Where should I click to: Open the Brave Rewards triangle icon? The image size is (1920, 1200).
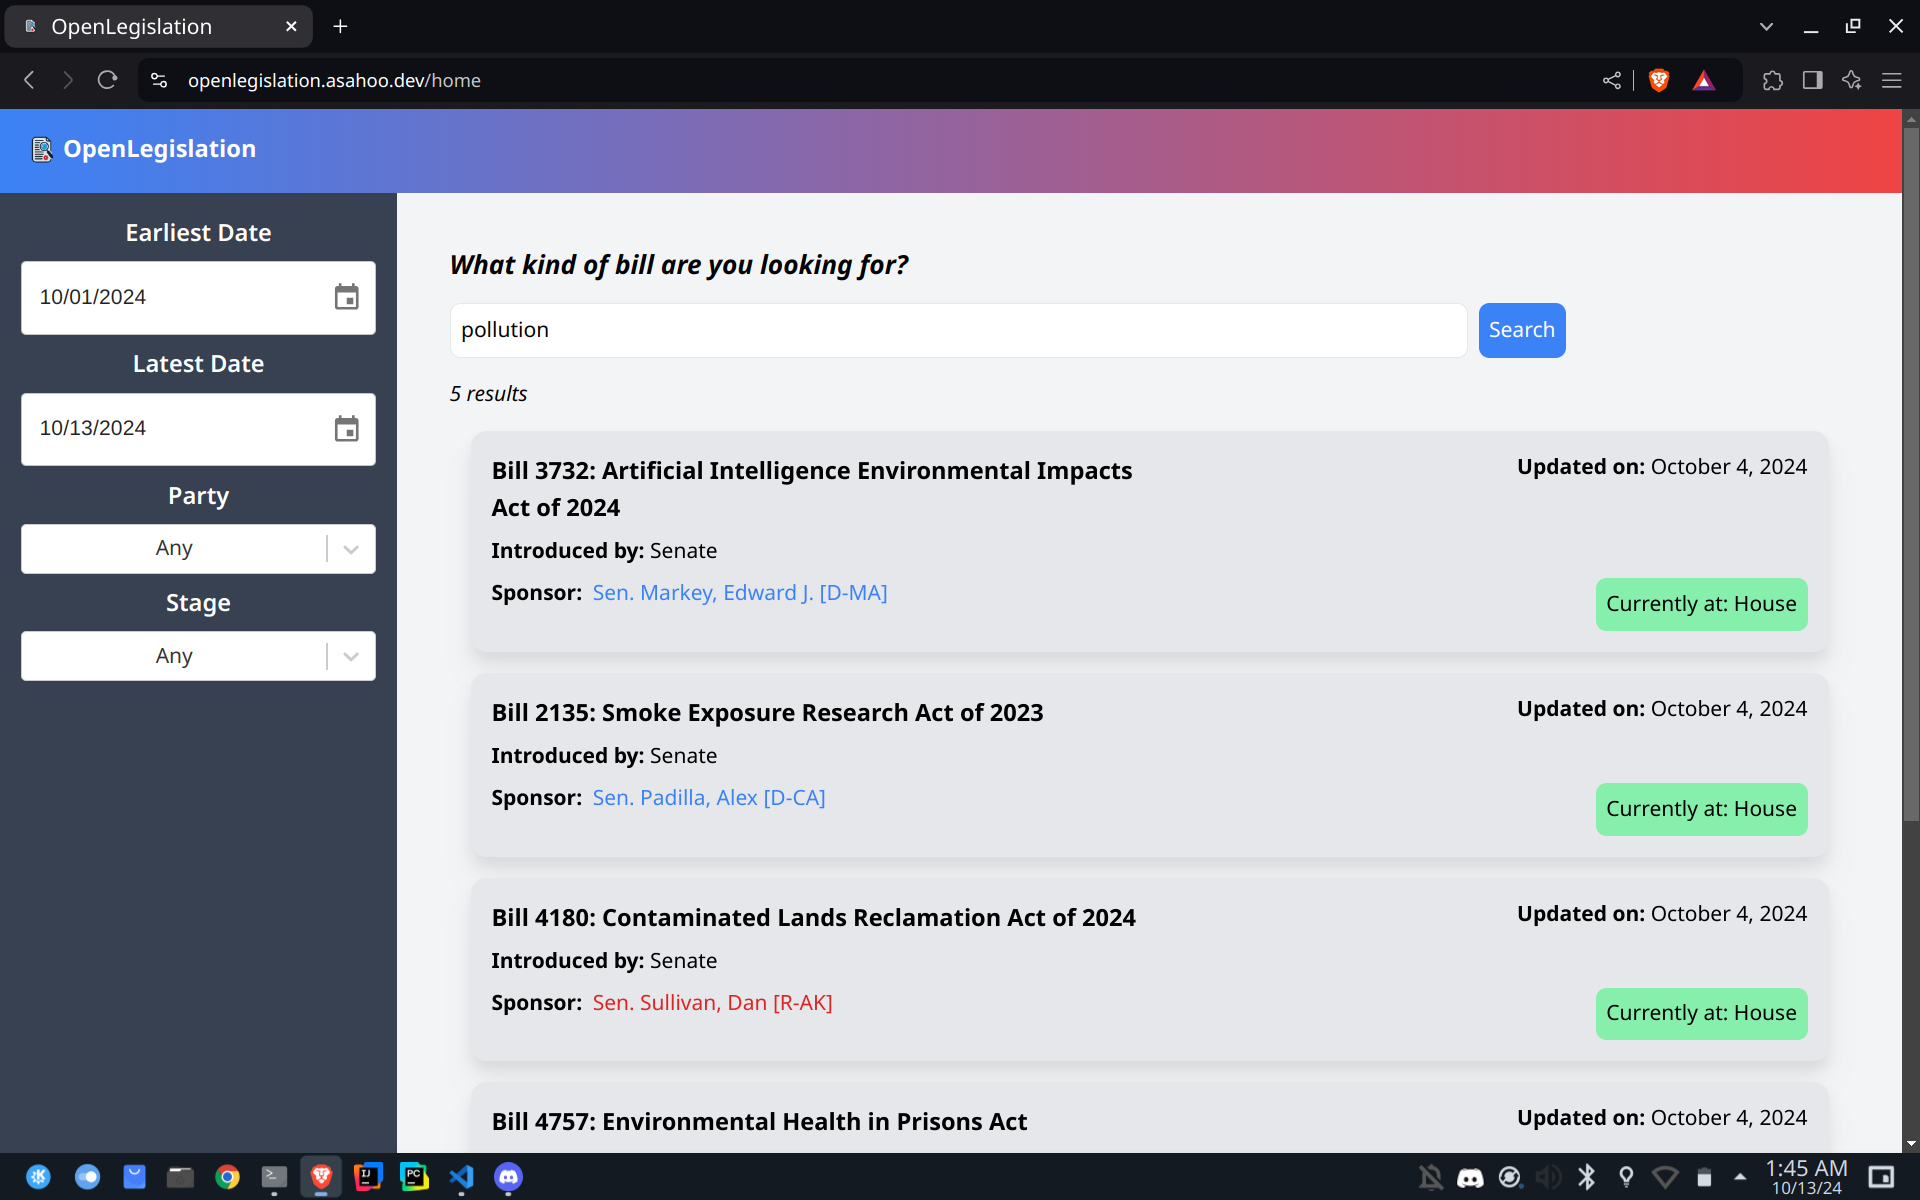(x=1704, y=80)
